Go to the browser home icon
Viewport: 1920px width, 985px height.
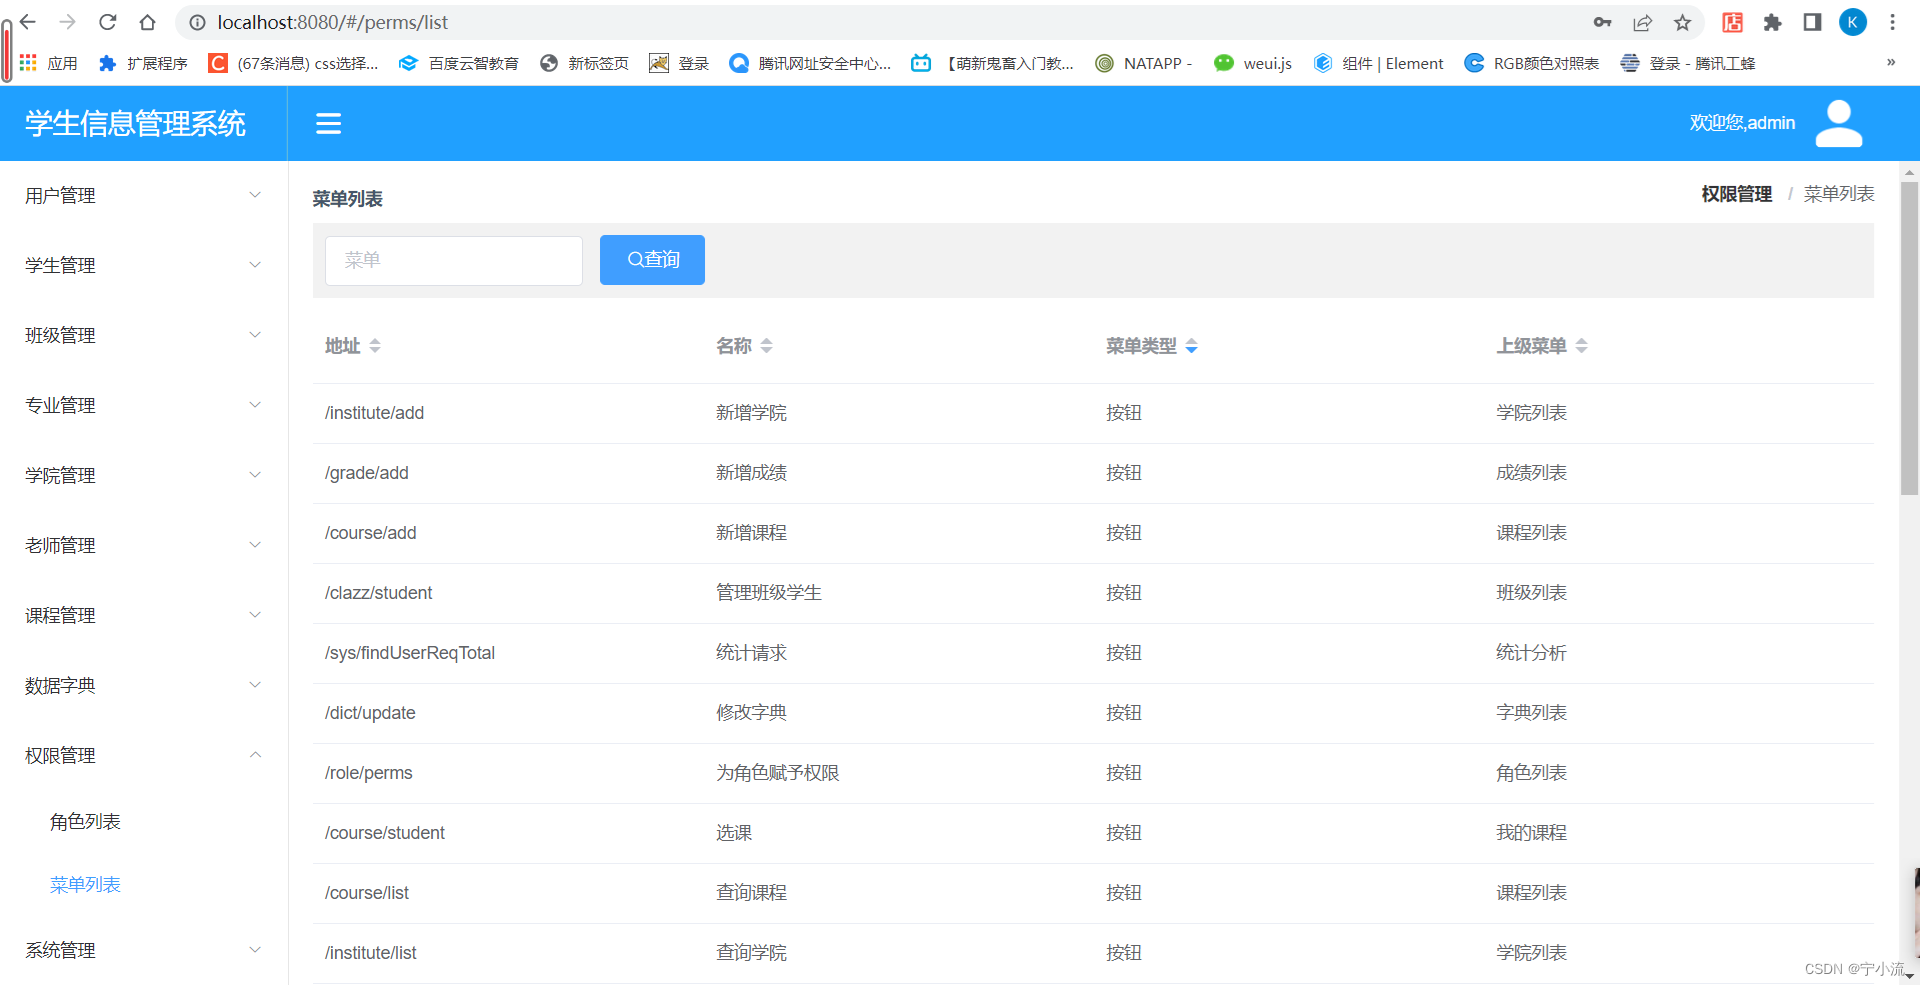click(x=147, y=22)
